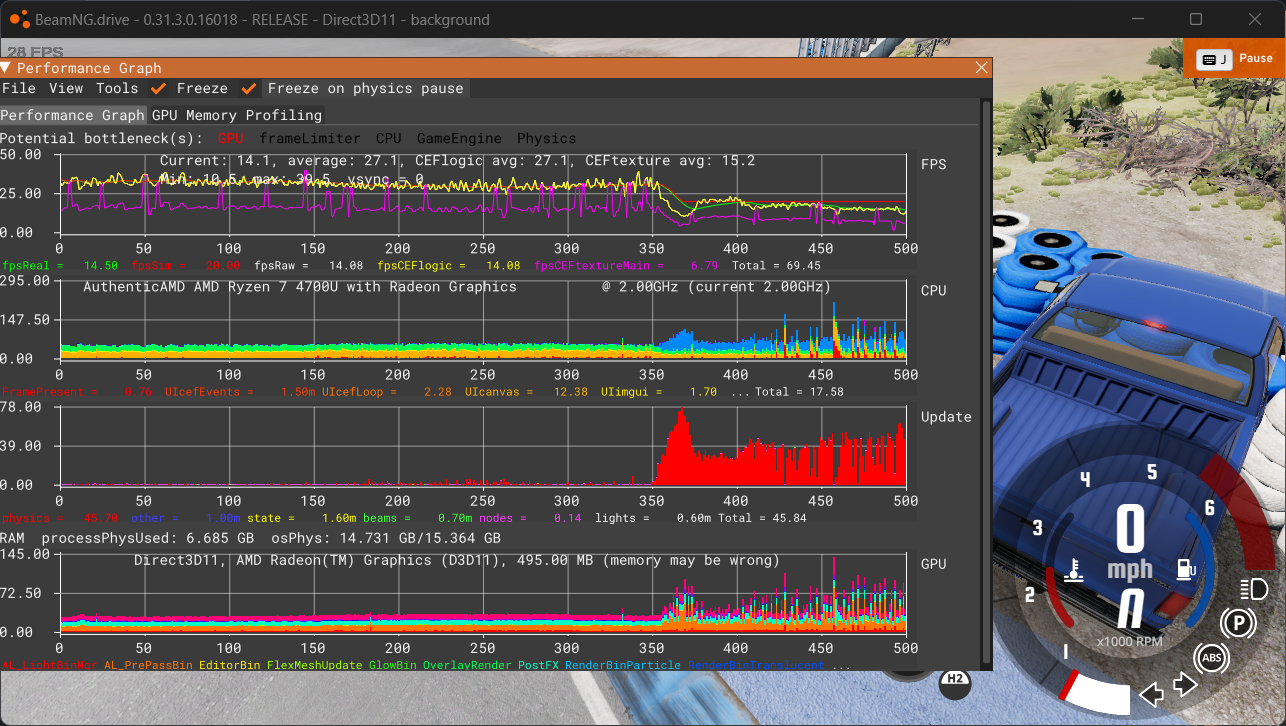This screenshot has height=726, width=1286.
Task: Click the RenderBinTranslucent legend label
Action: pyautogui.click(x=756, y=665)
